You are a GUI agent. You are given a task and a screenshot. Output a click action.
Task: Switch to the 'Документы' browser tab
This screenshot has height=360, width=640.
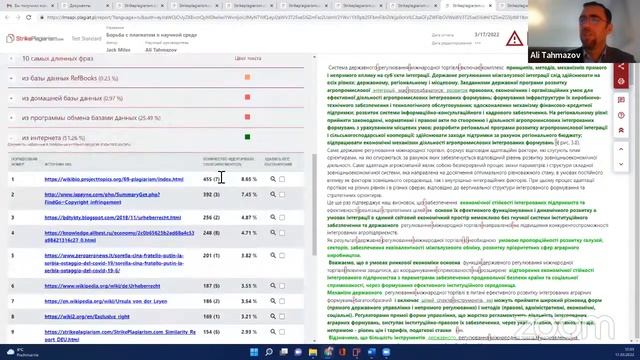tap(85, 6)
